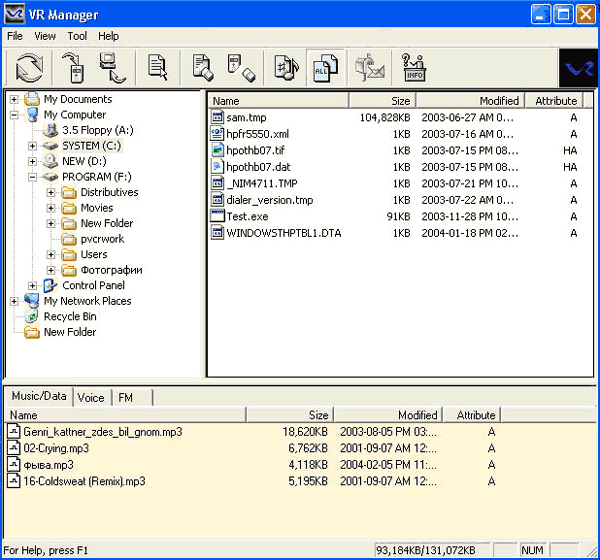600x560 pixels.
Task: Switch to the FM tab
Action: point(126,398)
